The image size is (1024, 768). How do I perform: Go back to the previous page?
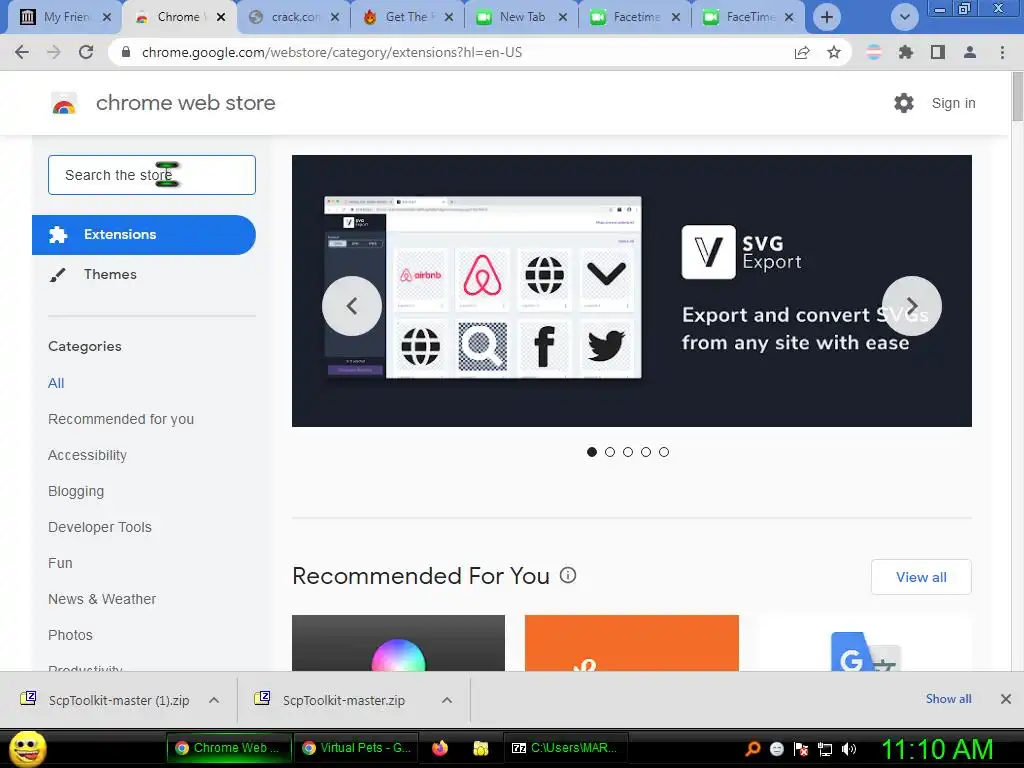[x=22, y=52]
